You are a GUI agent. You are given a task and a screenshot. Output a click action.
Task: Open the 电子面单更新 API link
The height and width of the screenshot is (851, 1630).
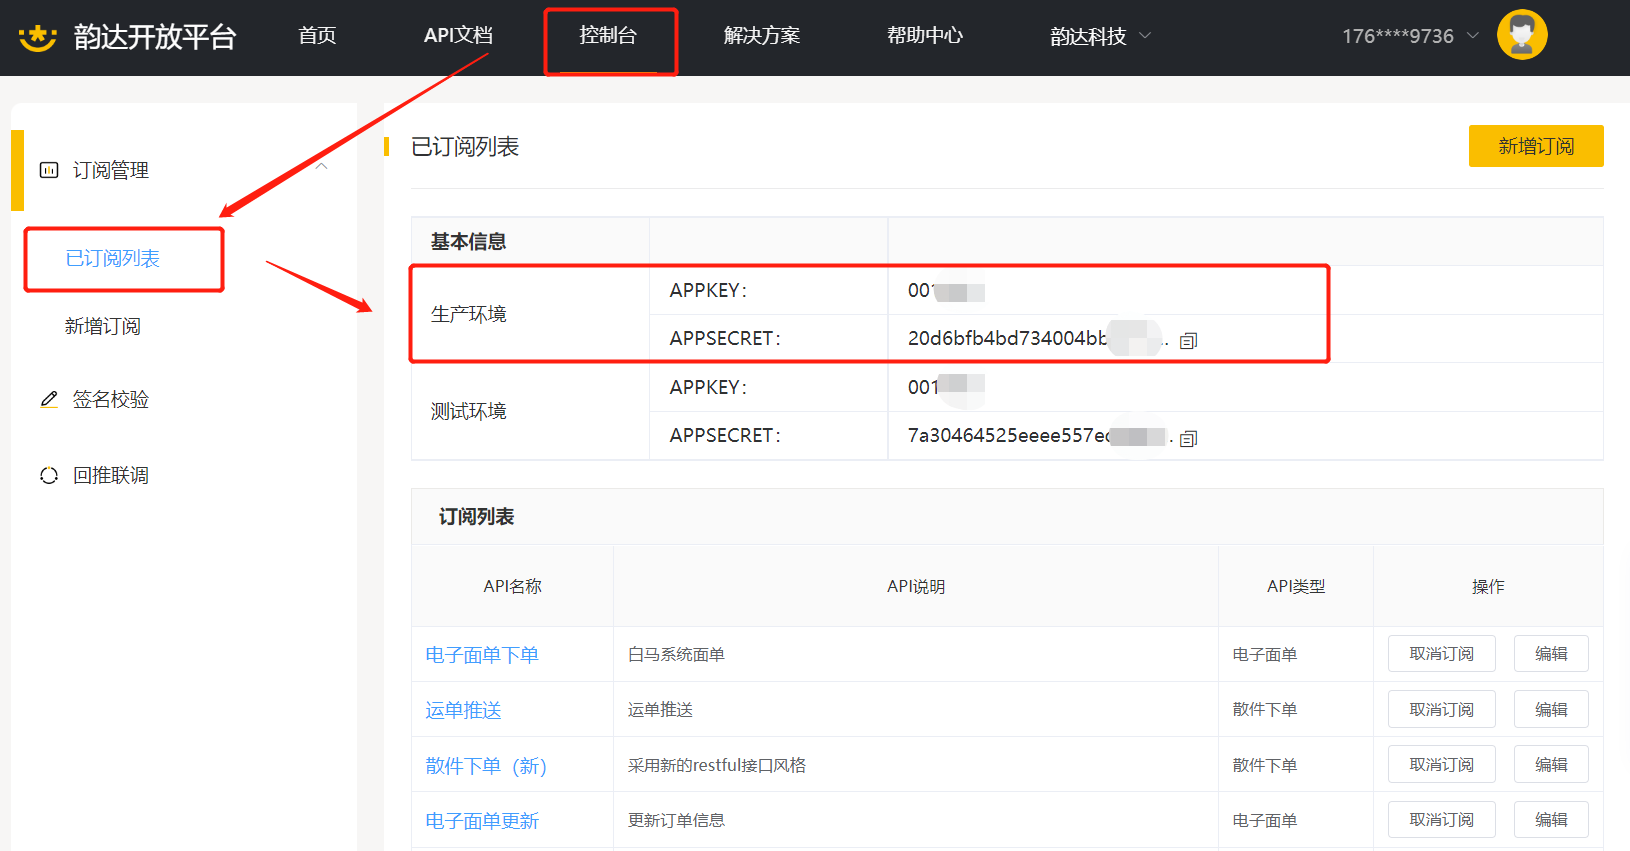[x=482, y=821]
